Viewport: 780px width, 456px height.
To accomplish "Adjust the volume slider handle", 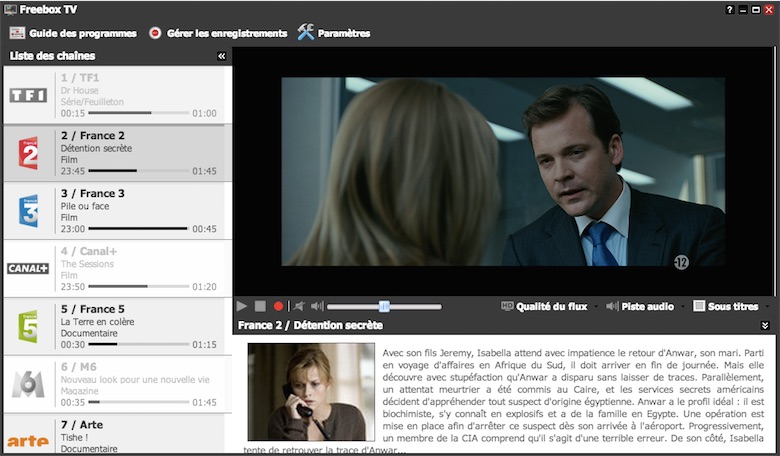I will [x=384, y=306].
